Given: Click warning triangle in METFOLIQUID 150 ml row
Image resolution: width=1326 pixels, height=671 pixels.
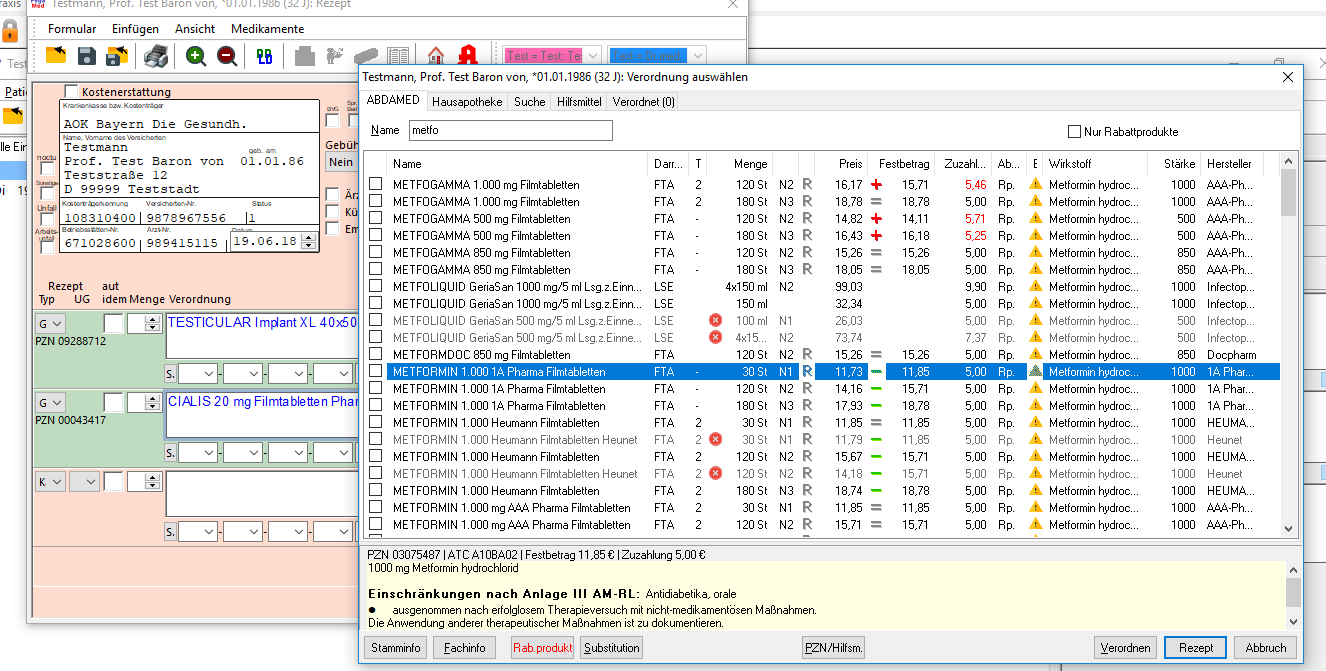Looking at the screenshot, I should 1035,303.
